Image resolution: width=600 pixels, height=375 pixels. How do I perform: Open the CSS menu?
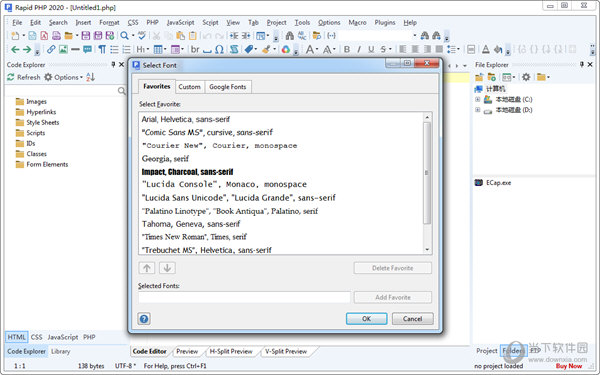(x=133, y=23)
